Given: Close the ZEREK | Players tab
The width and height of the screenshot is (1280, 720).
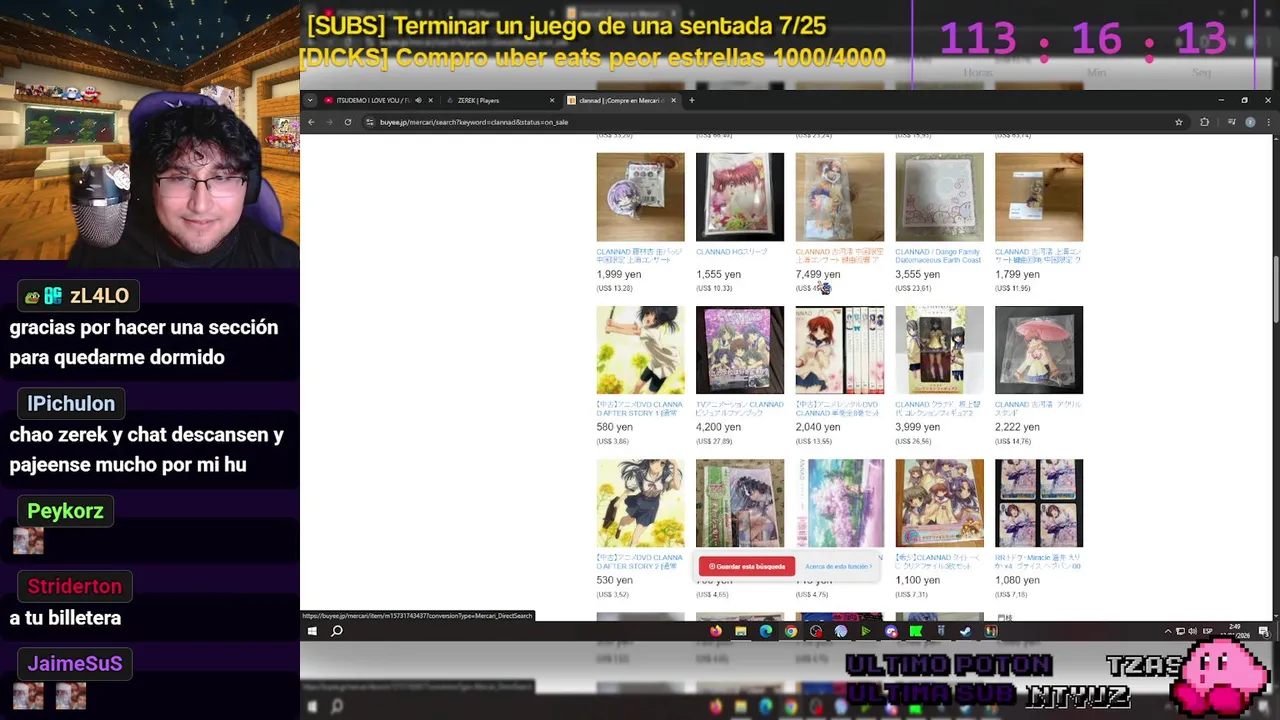Looking at the screenshot, I should [552, 100].
